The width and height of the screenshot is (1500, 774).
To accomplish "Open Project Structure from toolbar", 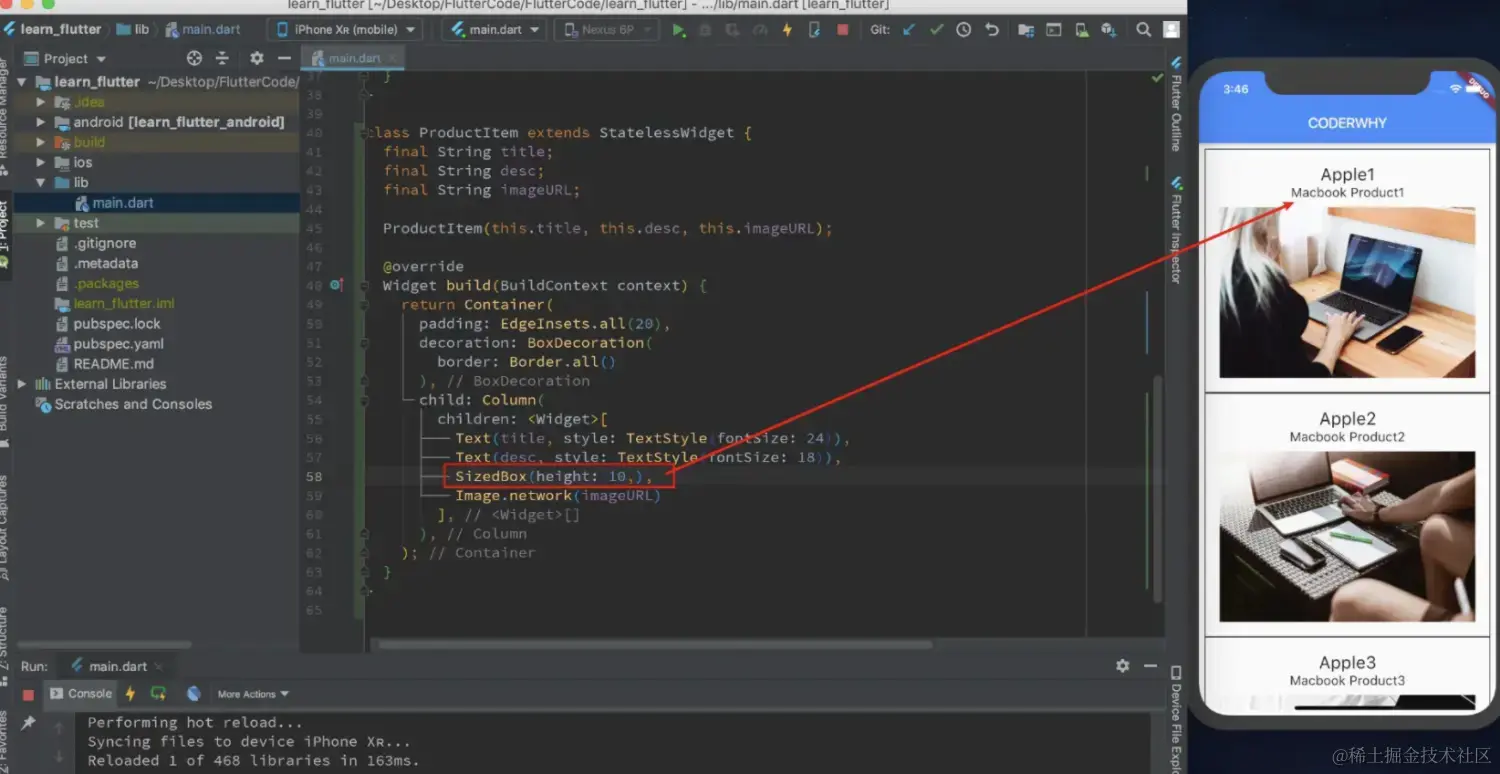I will pos(1026,30).
